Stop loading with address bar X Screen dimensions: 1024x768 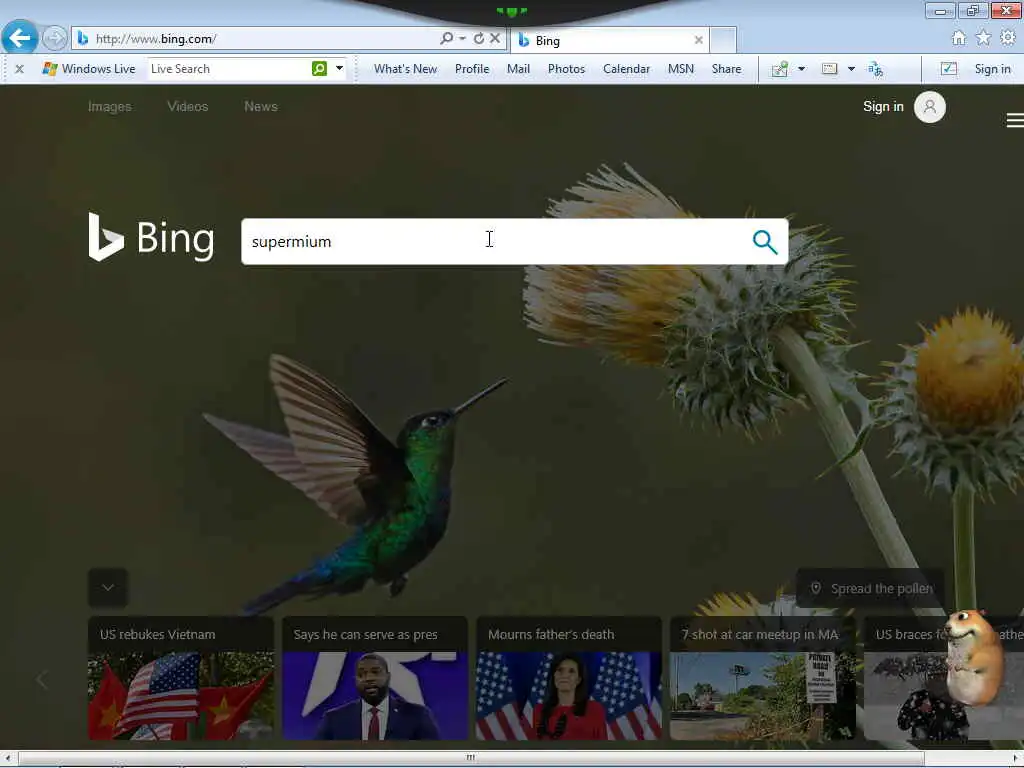495,39
